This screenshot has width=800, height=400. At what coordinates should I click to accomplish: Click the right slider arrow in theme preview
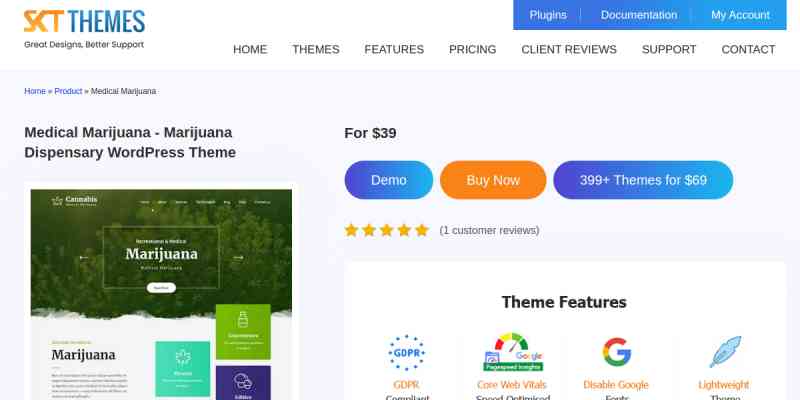point(238,258)
